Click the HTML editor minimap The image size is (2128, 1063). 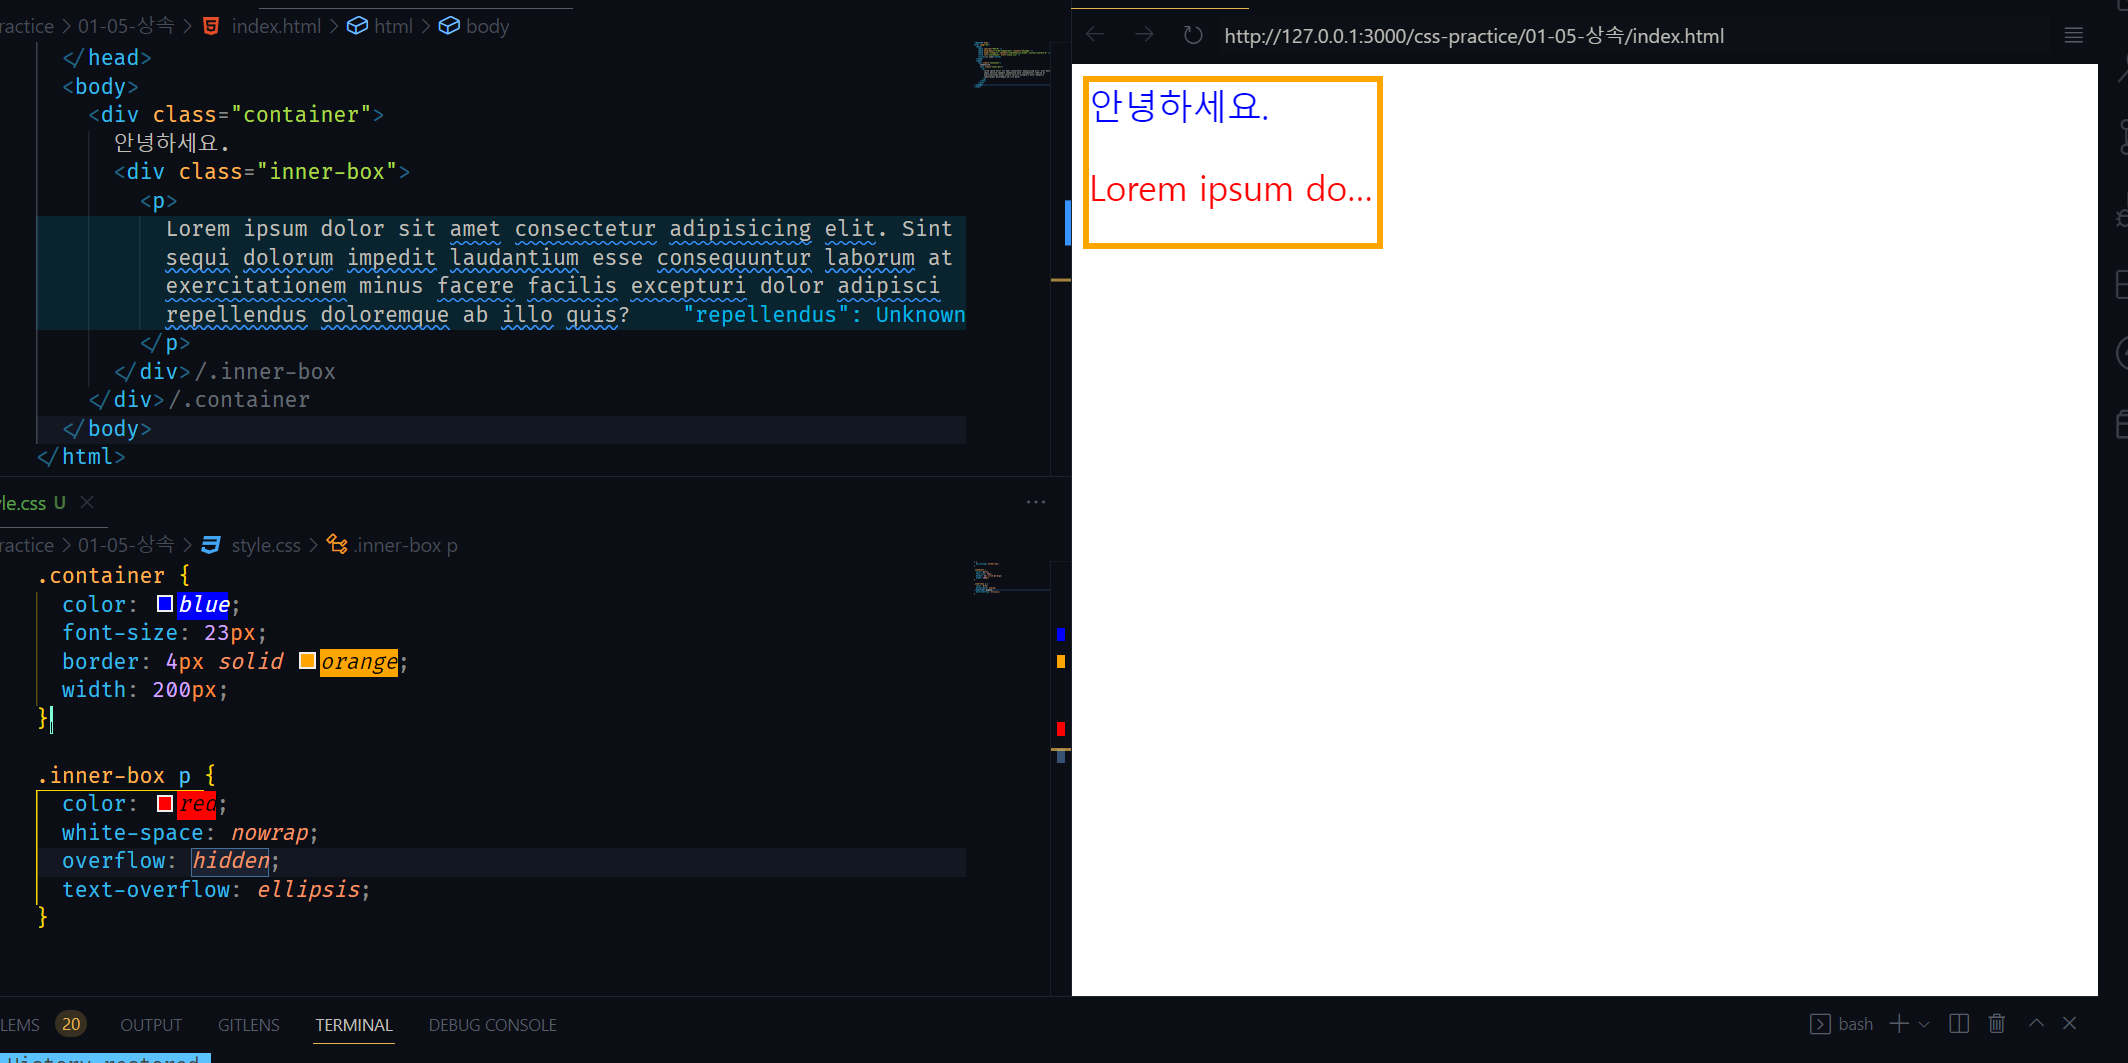(x=1011, y=64)
